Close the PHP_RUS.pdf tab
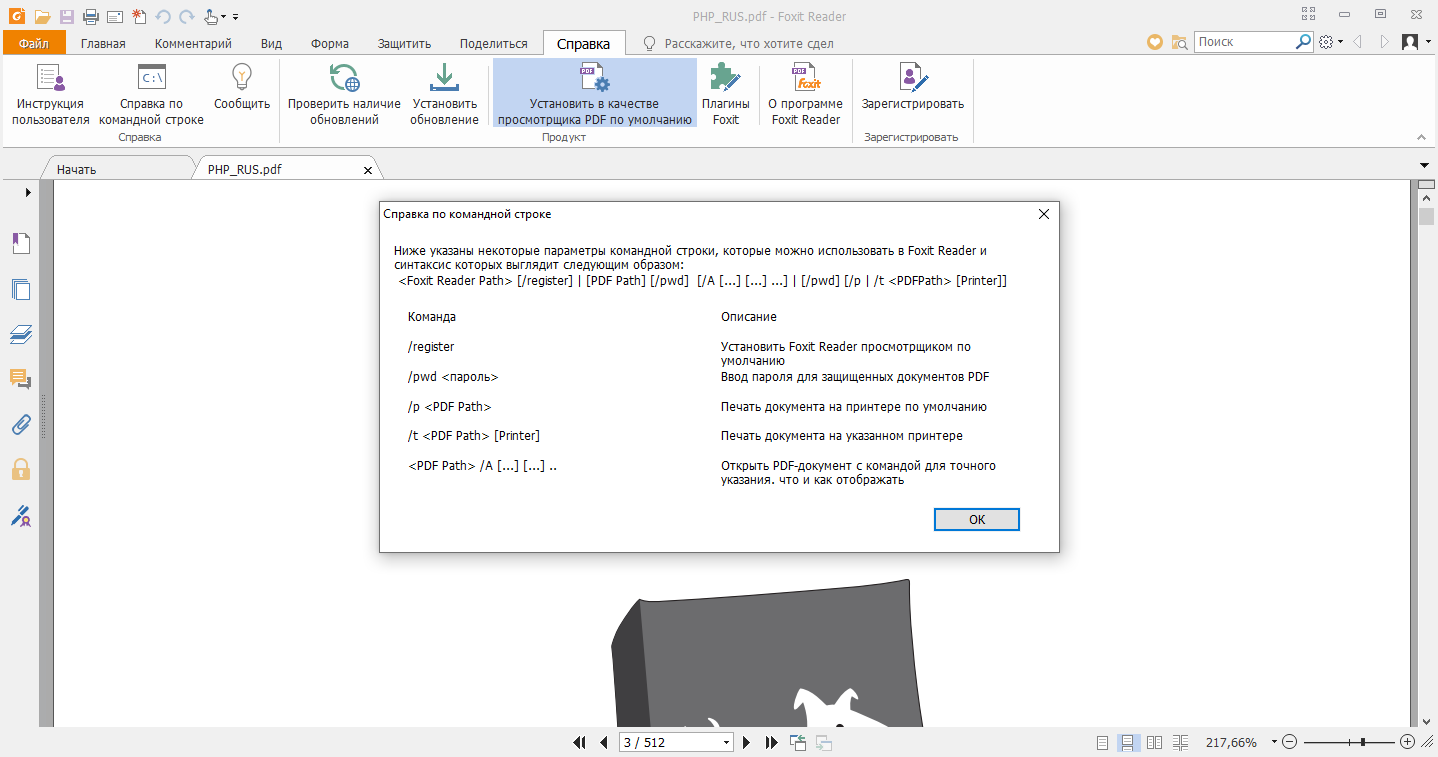This screenshot has width=1438, height=757. pos(367,170)
